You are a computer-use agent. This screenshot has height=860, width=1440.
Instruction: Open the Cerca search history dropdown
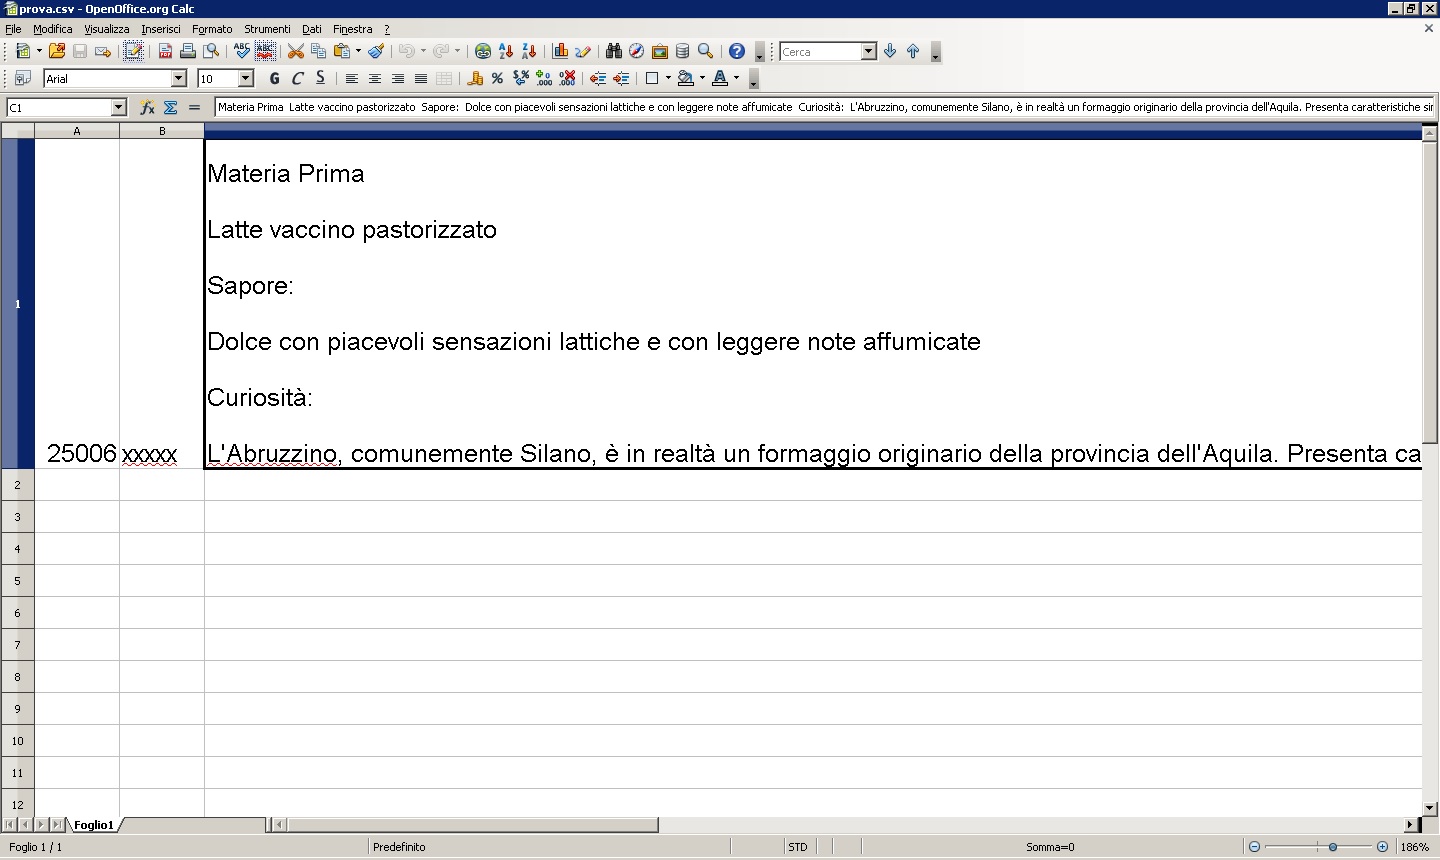coord(868,51)
